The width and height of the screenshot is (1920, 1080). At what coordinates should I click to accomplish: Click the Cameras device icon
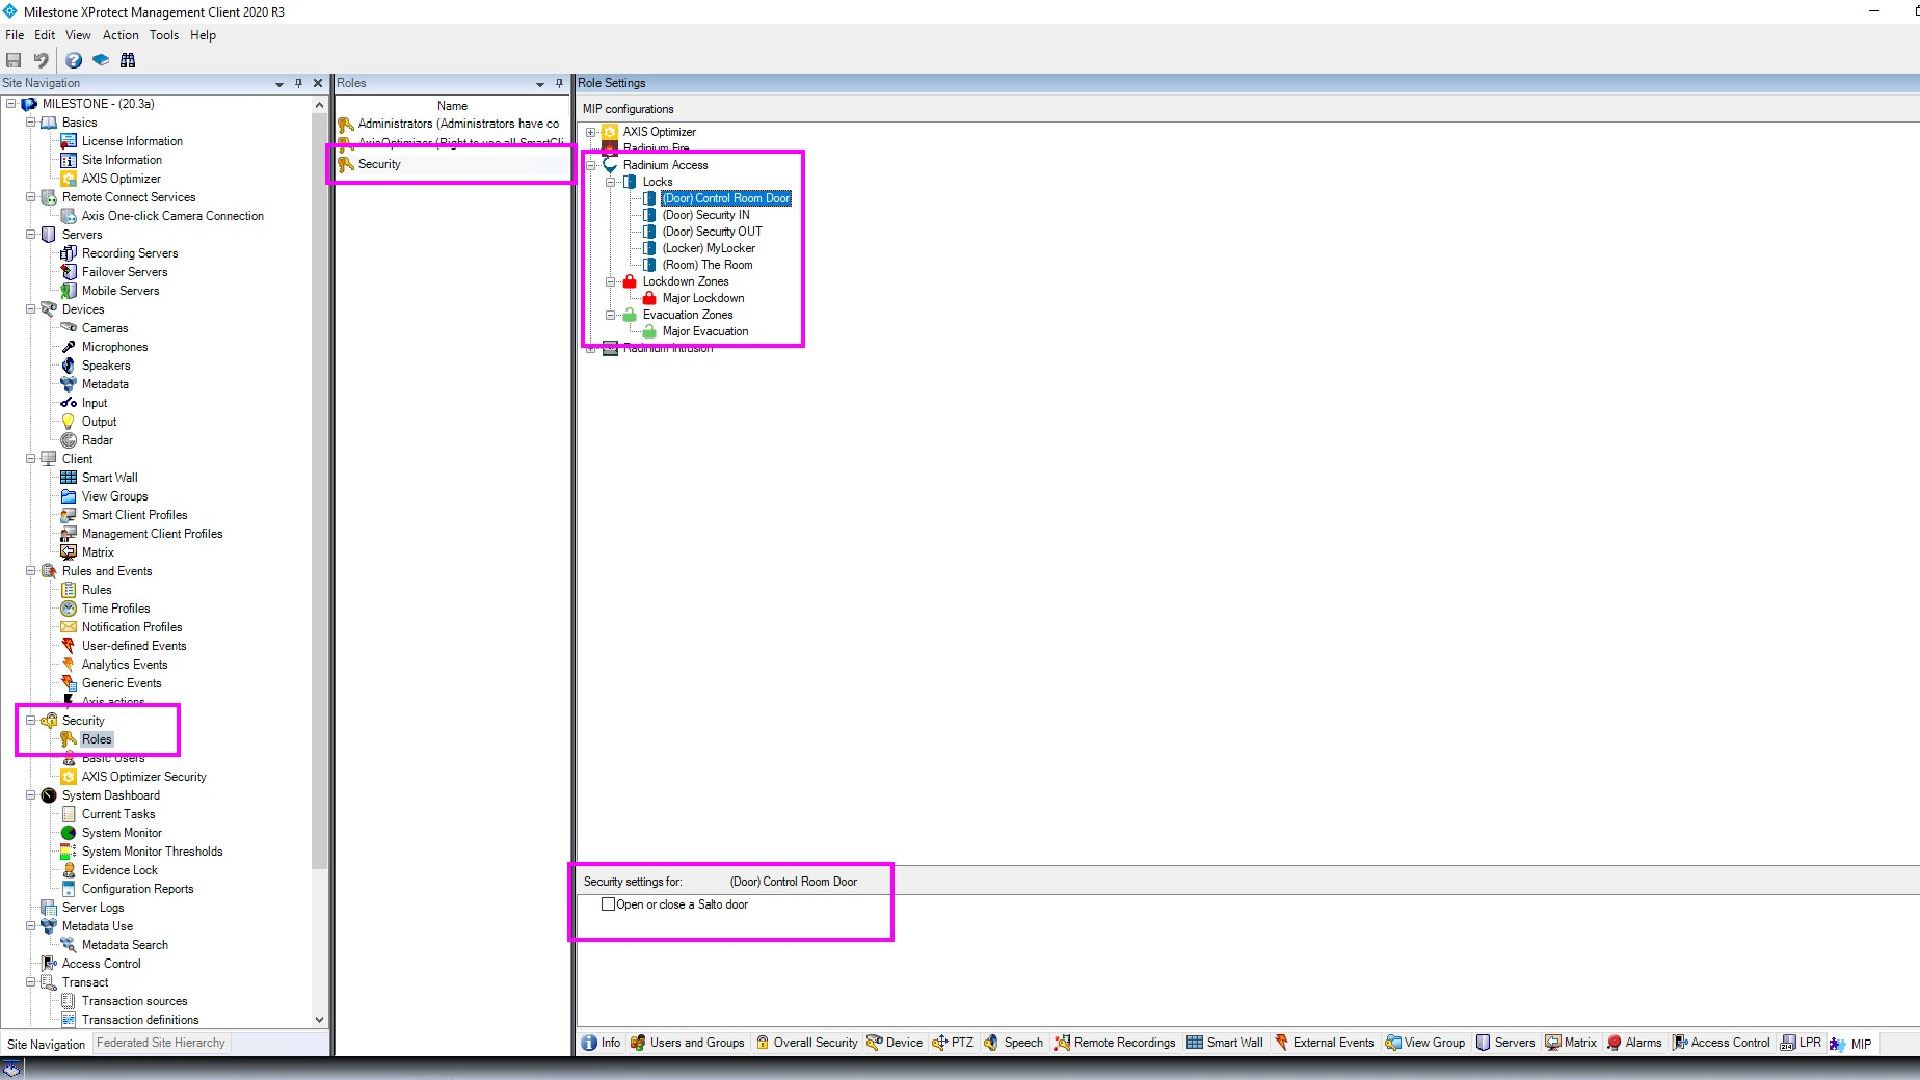[68, 328]
